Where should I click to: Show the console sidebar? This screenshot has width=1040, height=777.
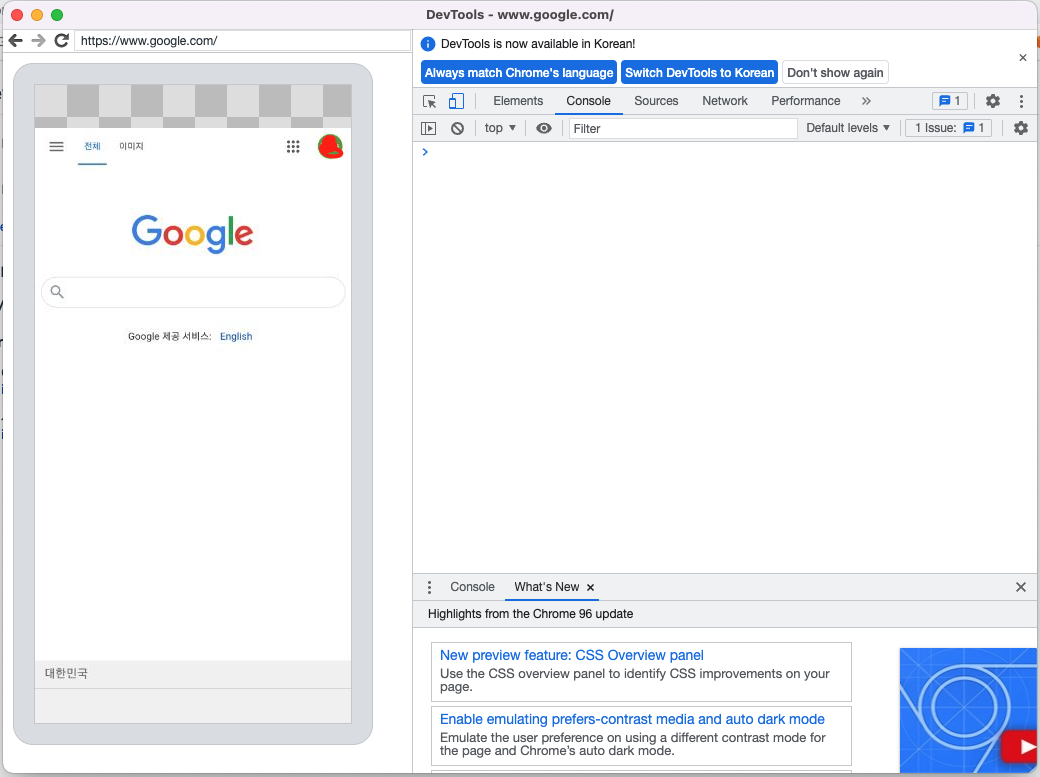pyautogui.click(x=428, y=128)
